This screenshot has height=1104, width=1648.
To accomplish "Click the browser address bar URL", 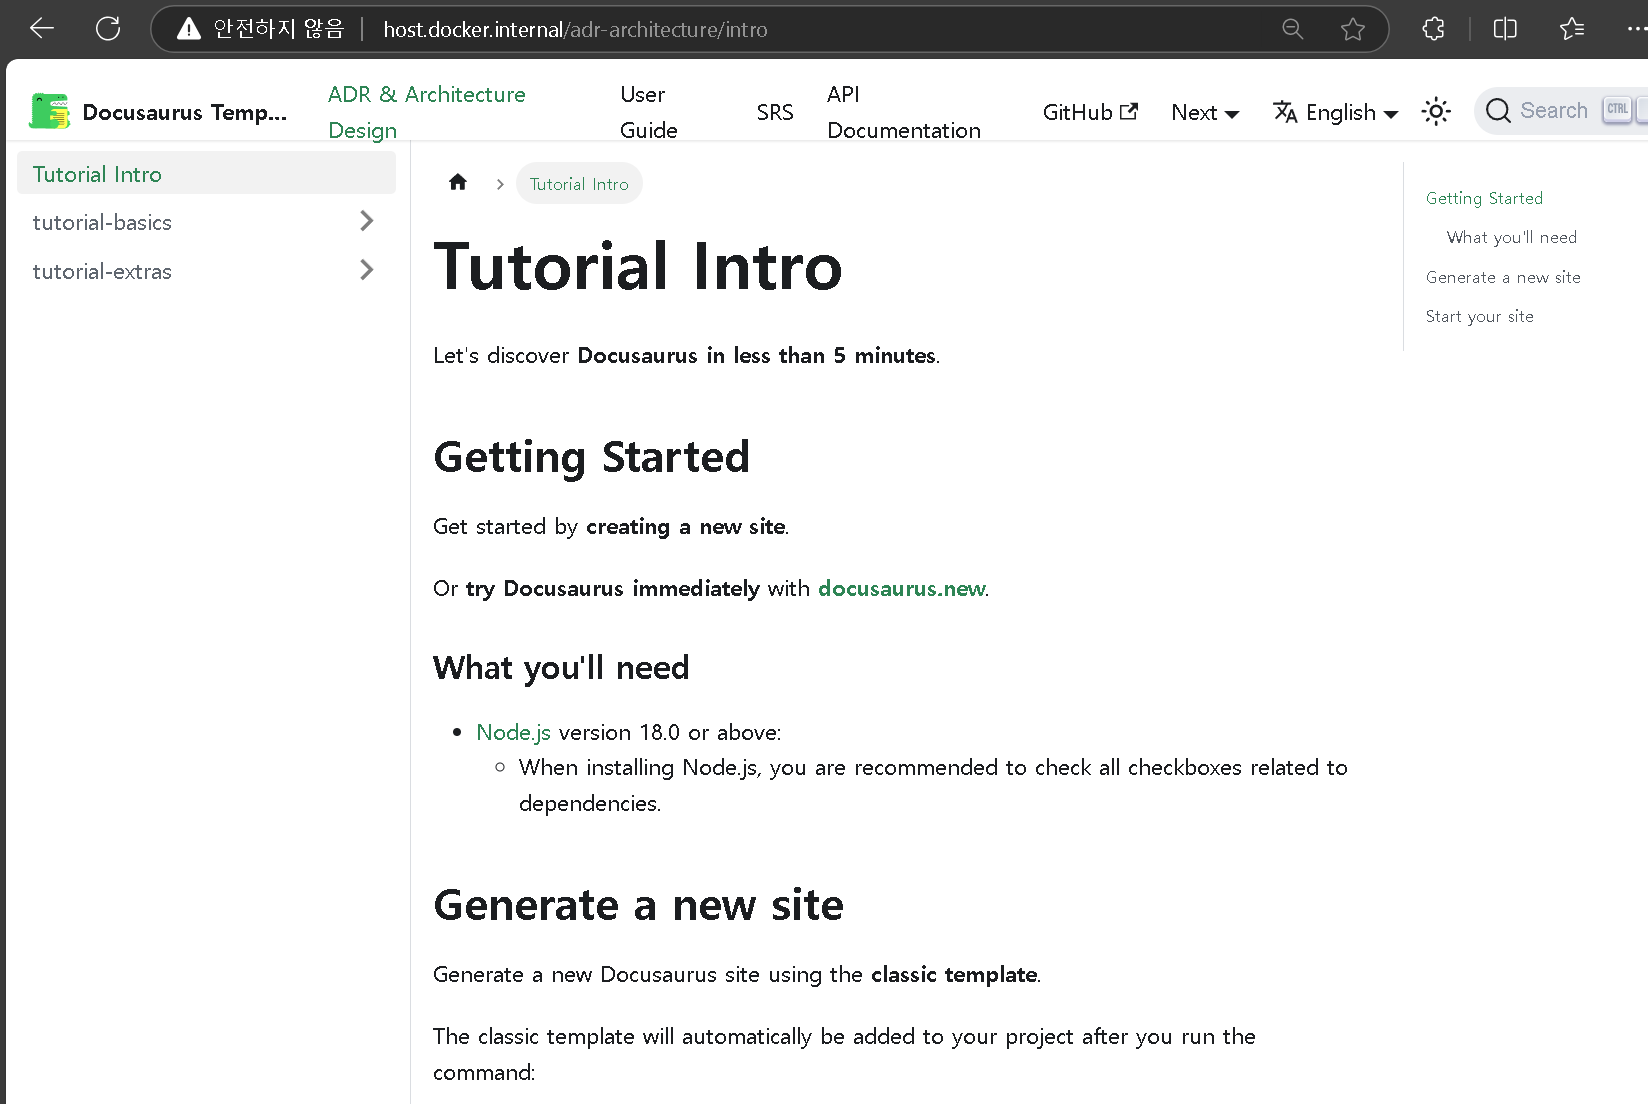I will 575,29.
